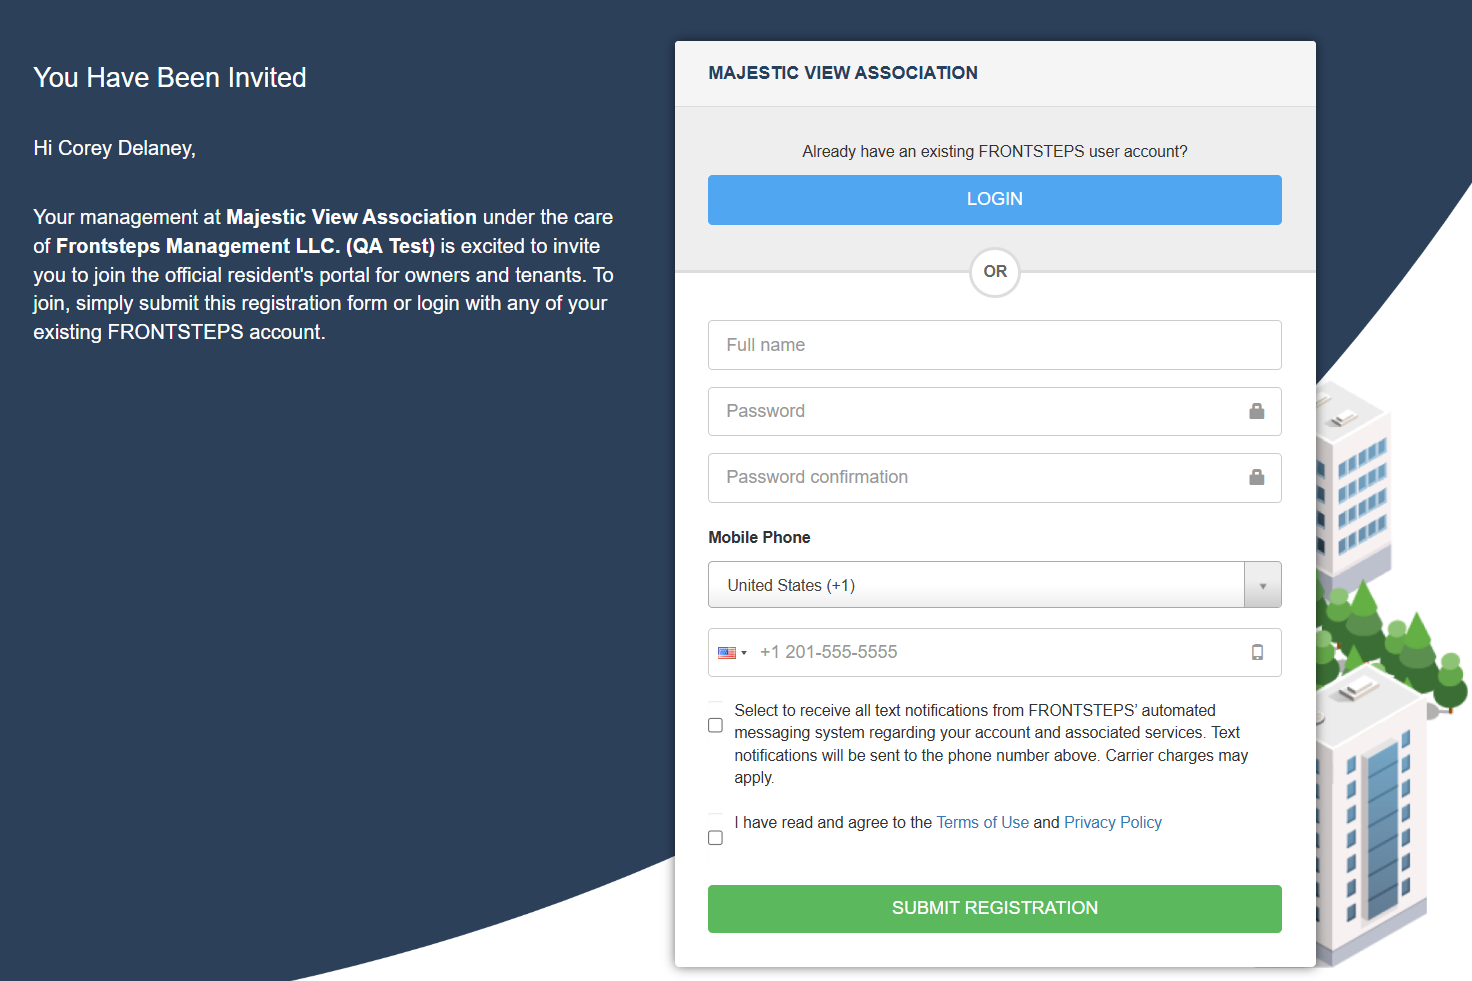Expand the country dropdown arrow button
The height and width of the screenshot is (981, 1472).
[1263, 585]
